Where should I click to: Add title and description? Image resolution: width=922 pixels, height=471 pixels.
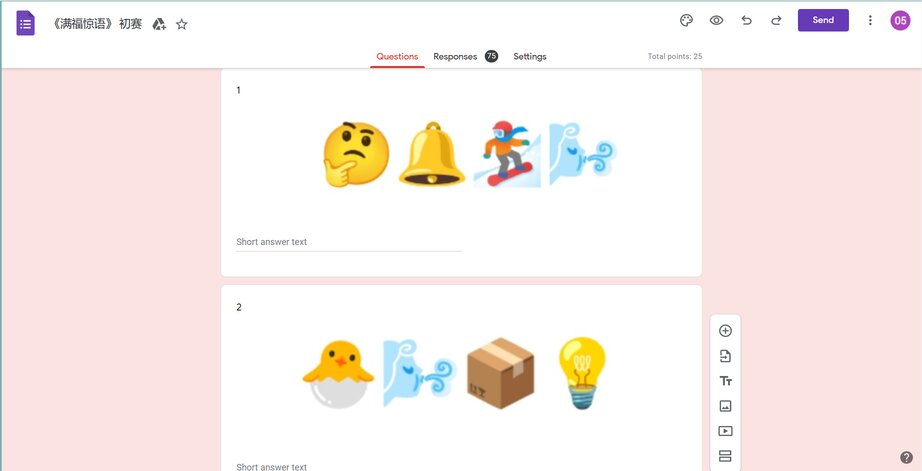(726, 381)
